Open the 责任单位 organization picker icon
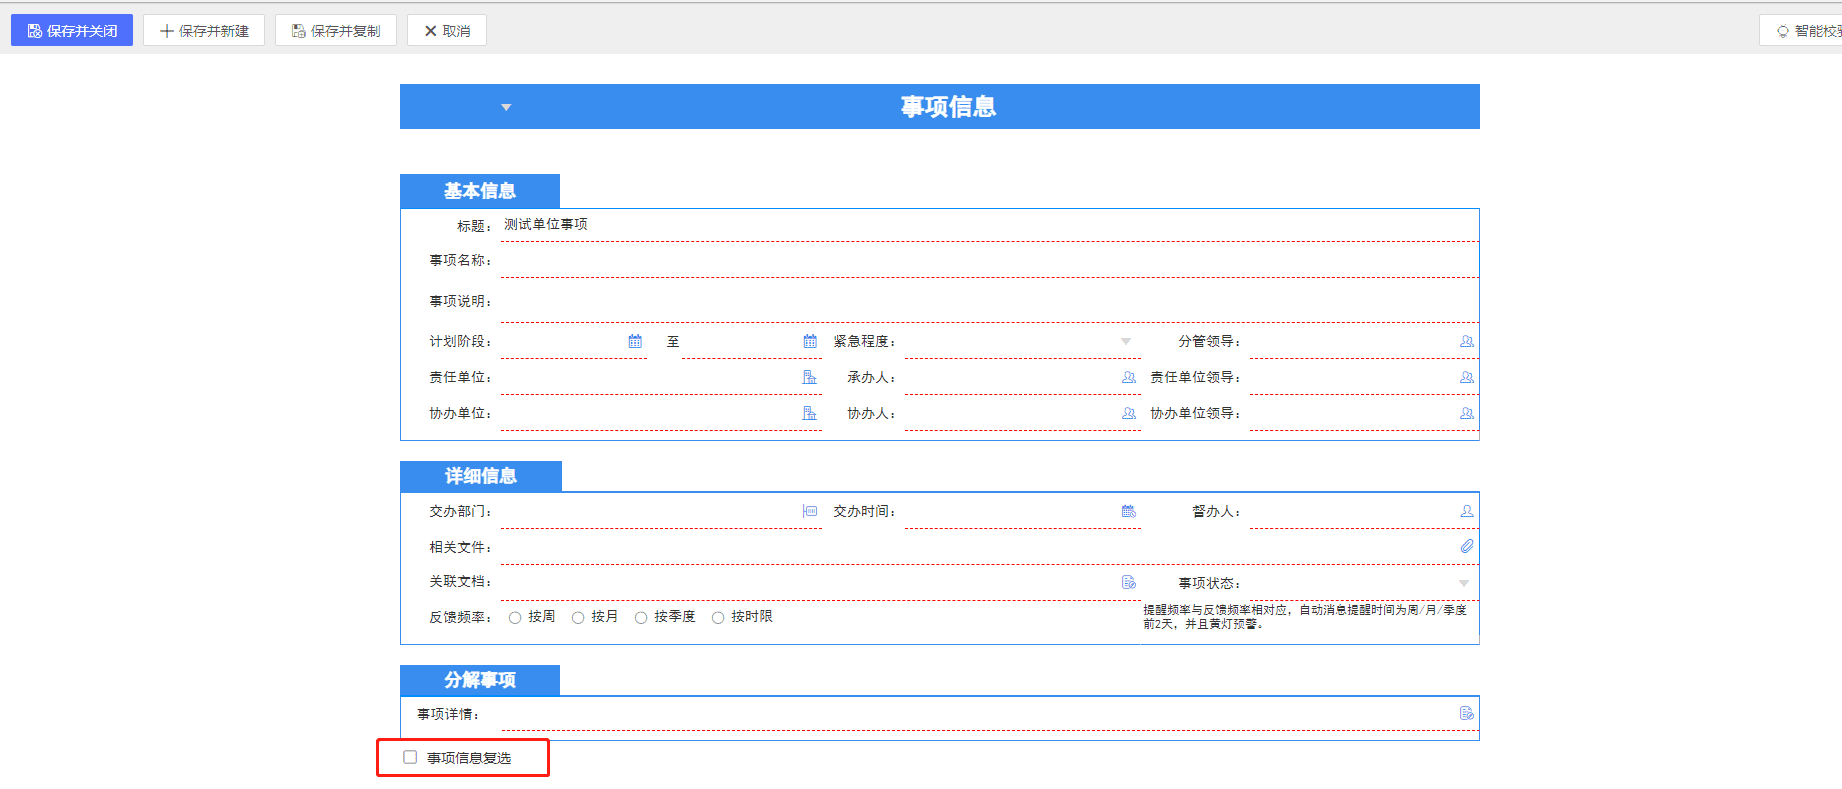Image resolution: width=1842 pixels, height=789 pixels. pos(810,377)
